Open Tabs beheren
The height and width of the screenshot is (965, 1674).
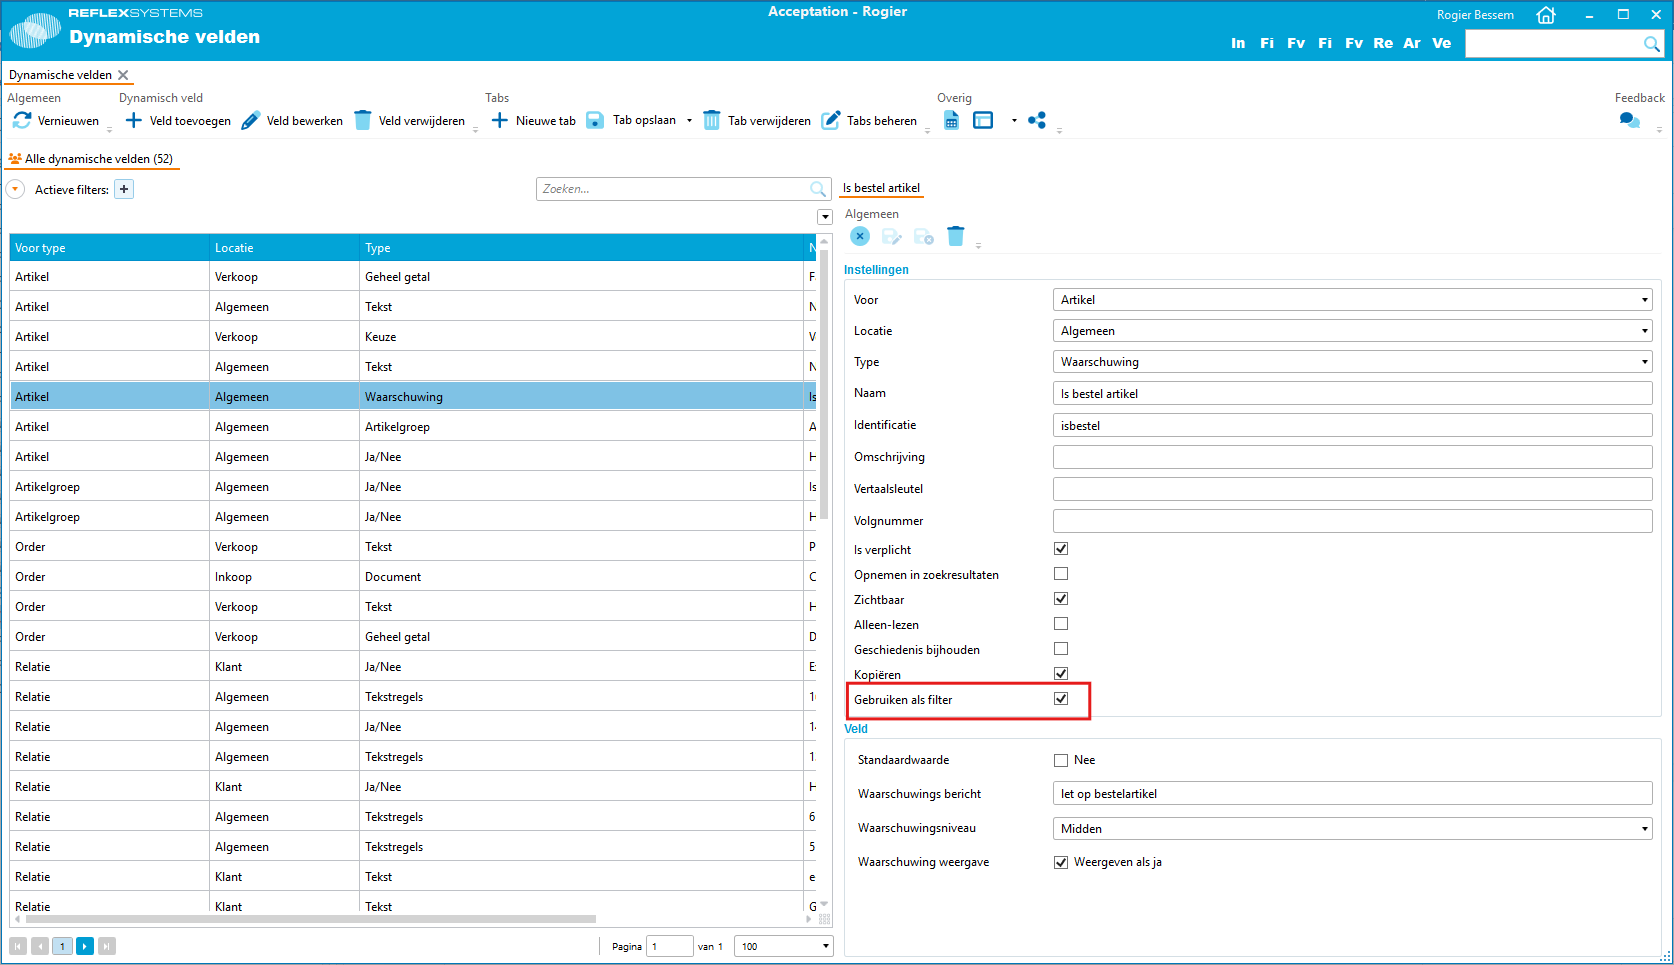click(x=869, y=121)
